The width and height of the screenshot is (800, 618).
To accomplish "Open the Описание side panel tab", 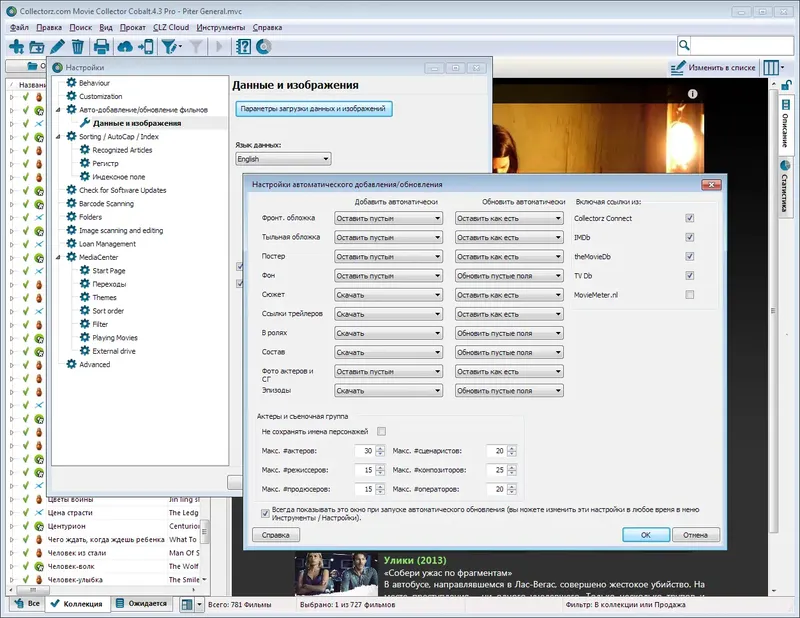I will 785,124.
